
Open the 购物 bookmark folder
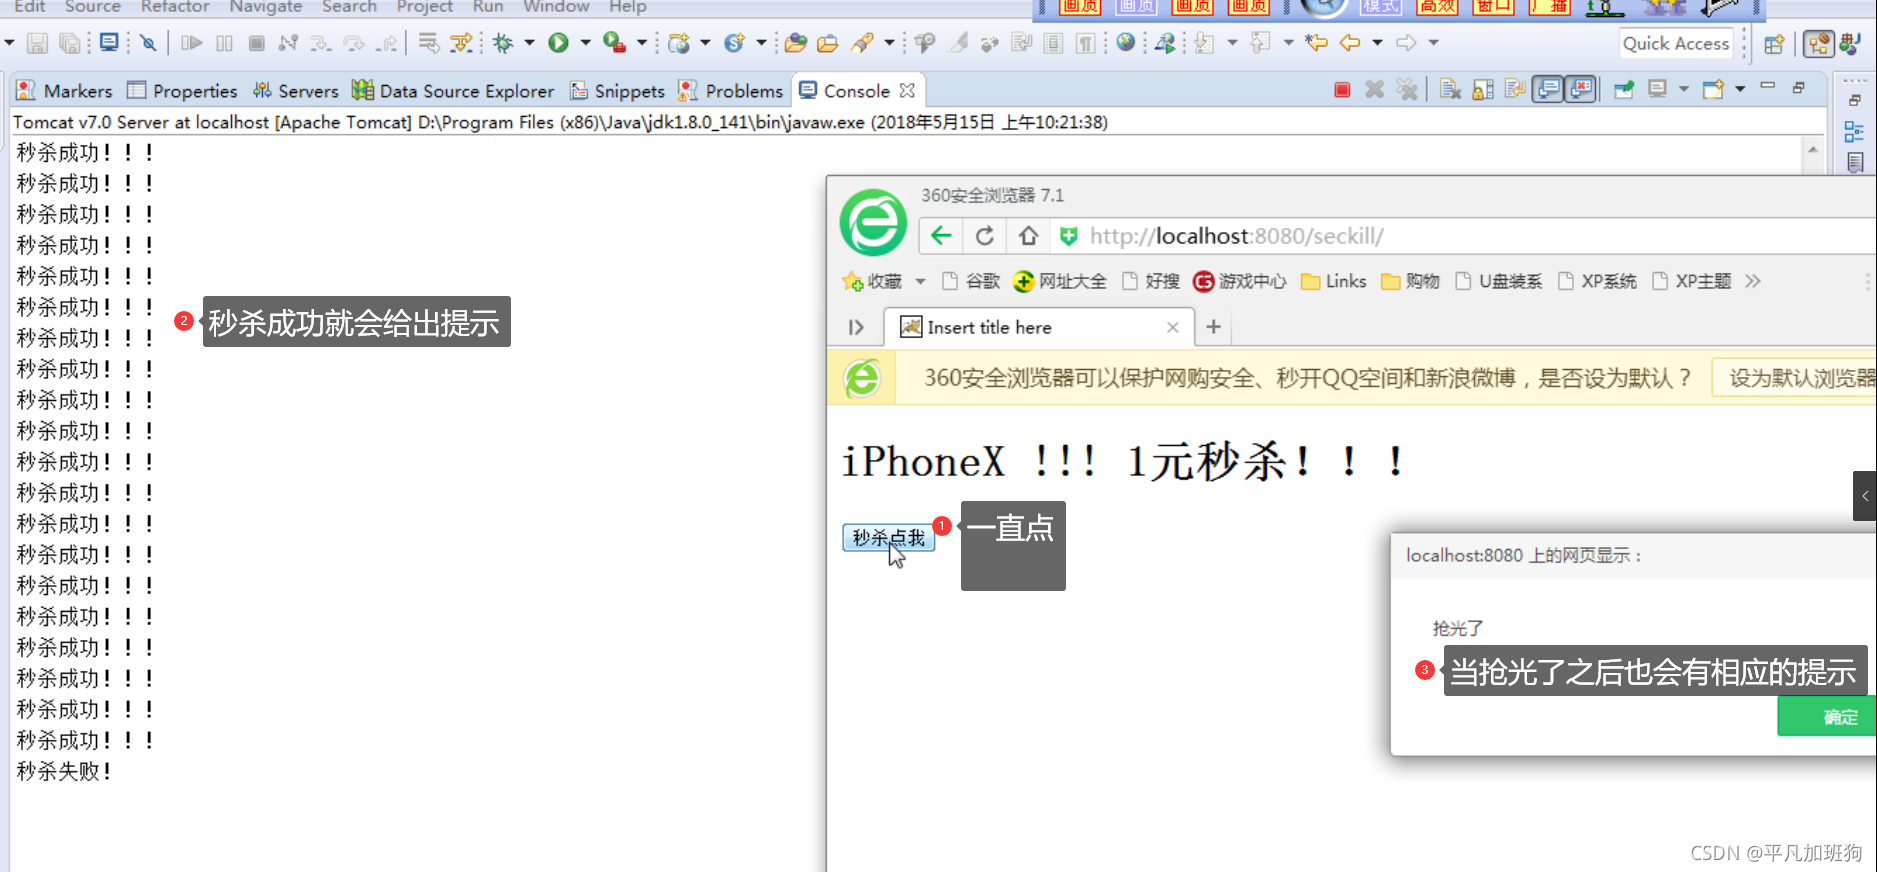pyautogui.click(x=1410, y=281)
